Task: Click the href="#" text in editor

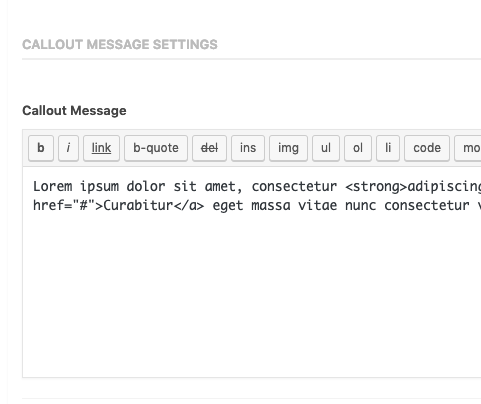Action: 64,205
